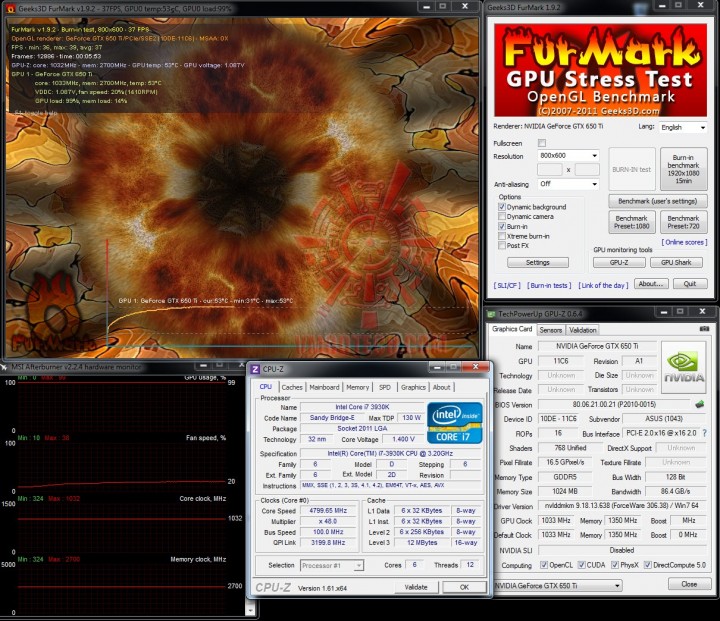
Task: Click the custom resolution width field
Action: tap(550, 169)
